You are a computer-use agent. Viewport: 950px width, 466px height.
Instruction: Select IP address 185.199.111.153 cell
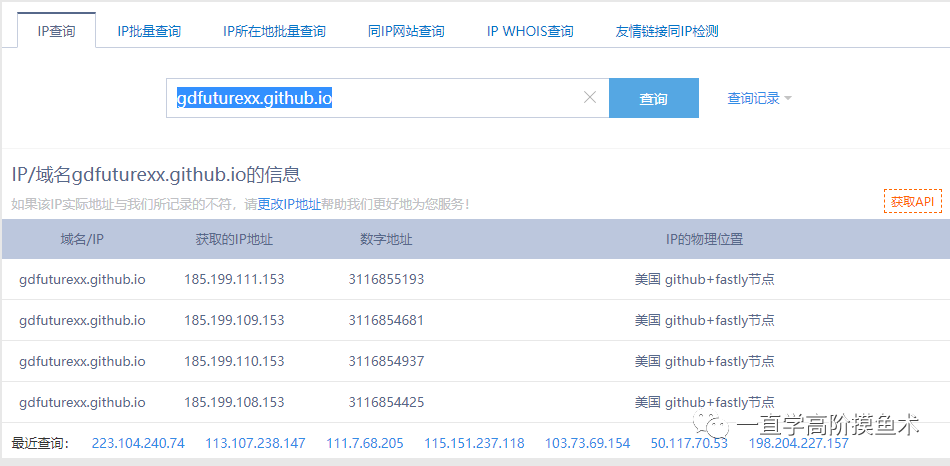234,279
